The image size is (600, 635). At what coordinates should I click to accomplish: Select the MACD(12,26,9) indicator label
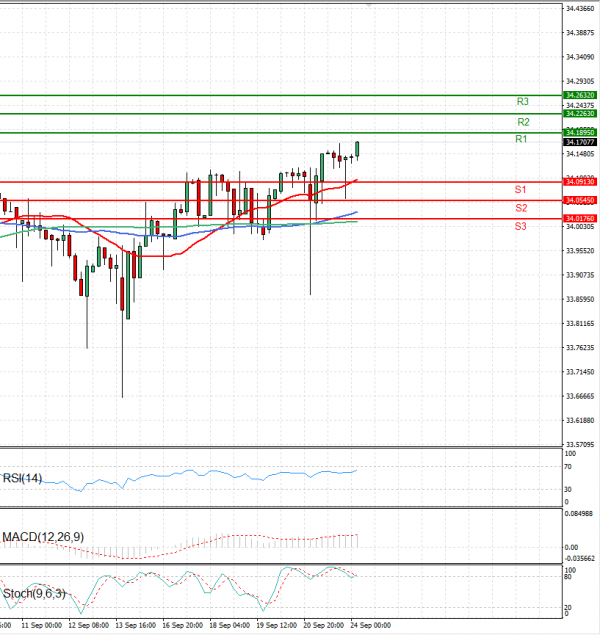(43, 538)
